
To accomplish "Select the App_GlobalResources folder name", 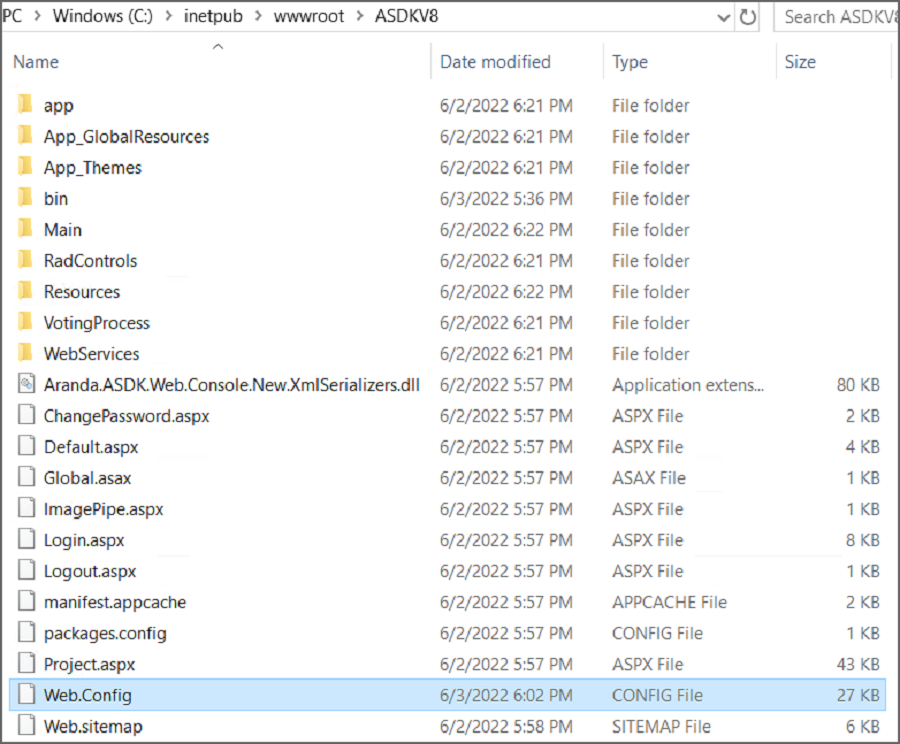I will pos(127,137).
